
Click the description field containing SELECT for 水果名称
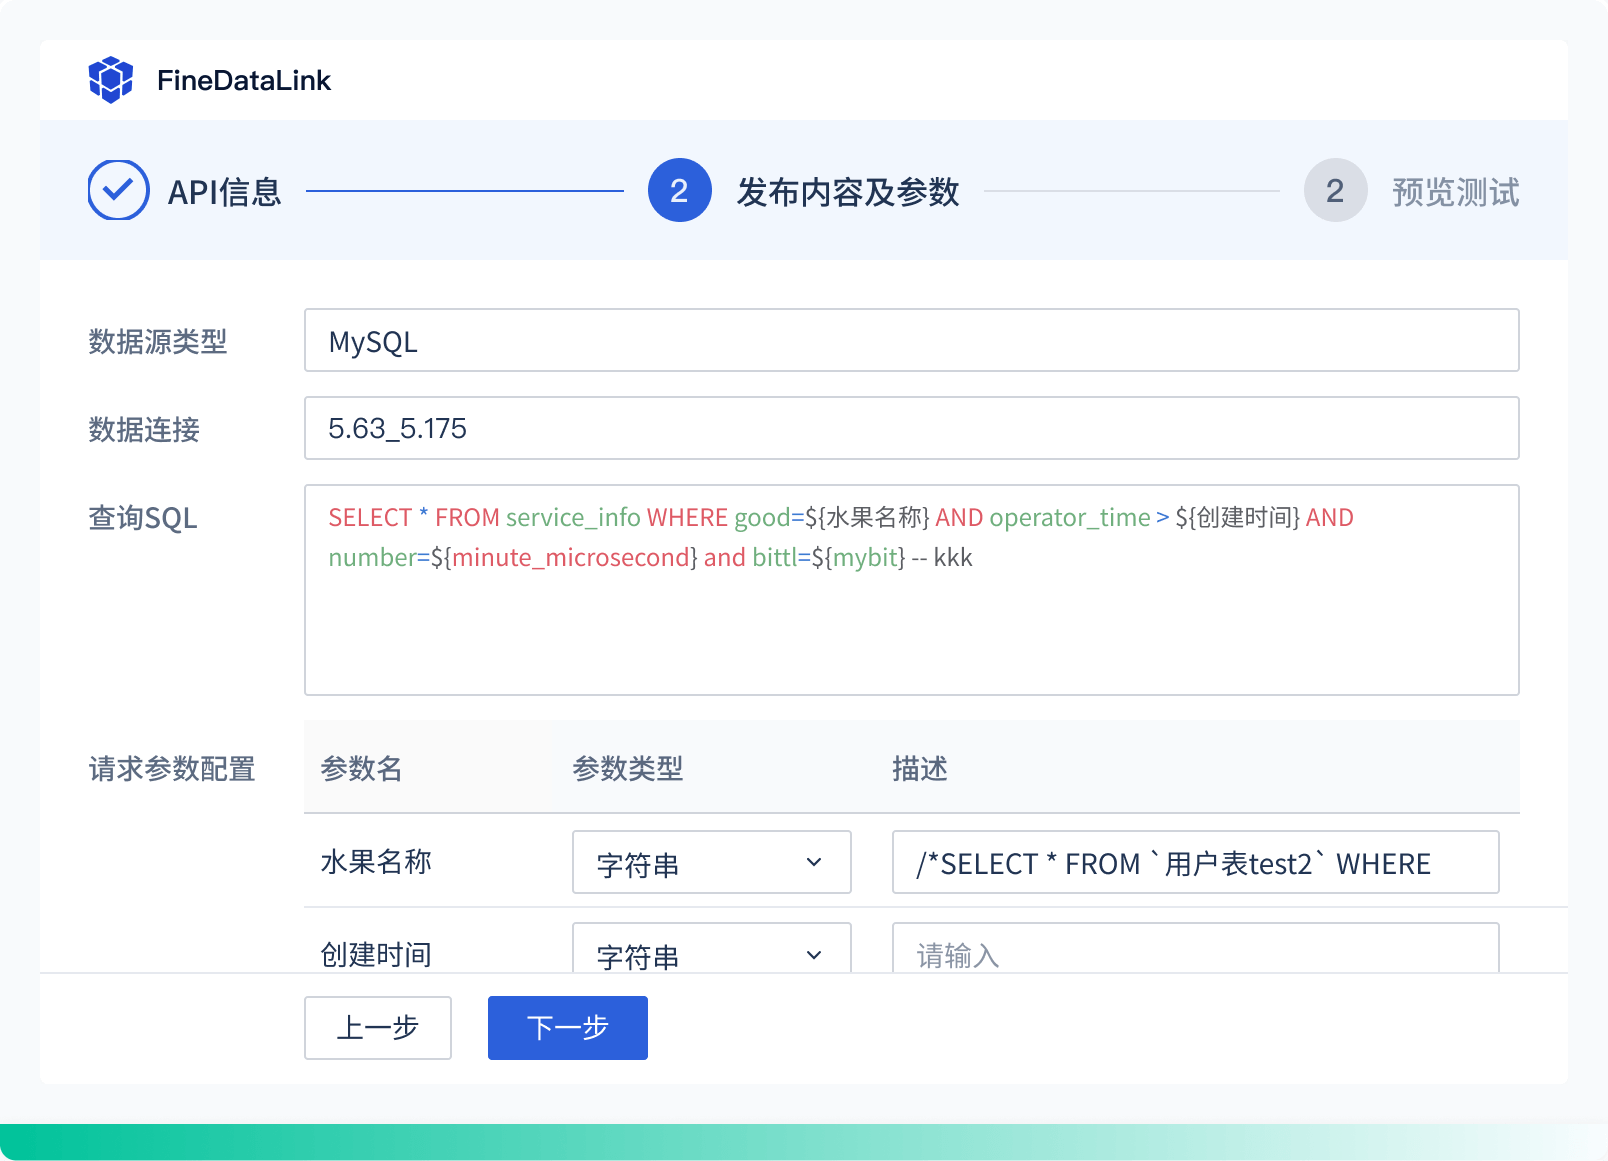tap(1196, 862)
